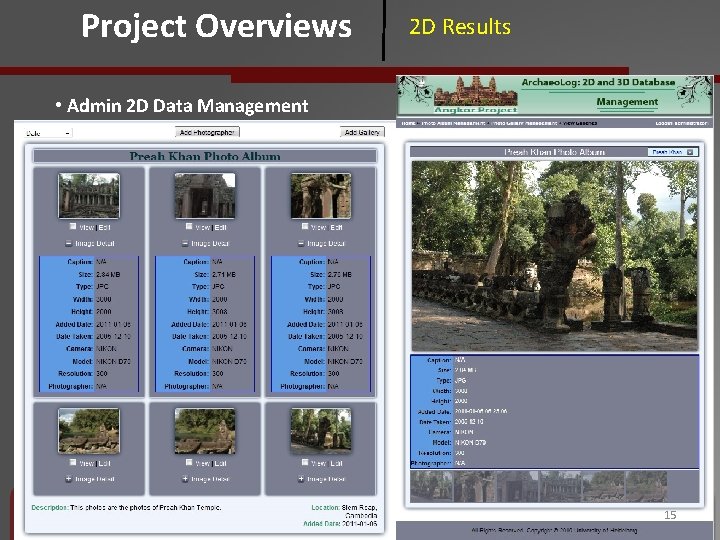This screenshot has height=540, width=720.
Task: Open View Galleries in the navigation bar
Action: pyautogui.click(x=580, y=123)
